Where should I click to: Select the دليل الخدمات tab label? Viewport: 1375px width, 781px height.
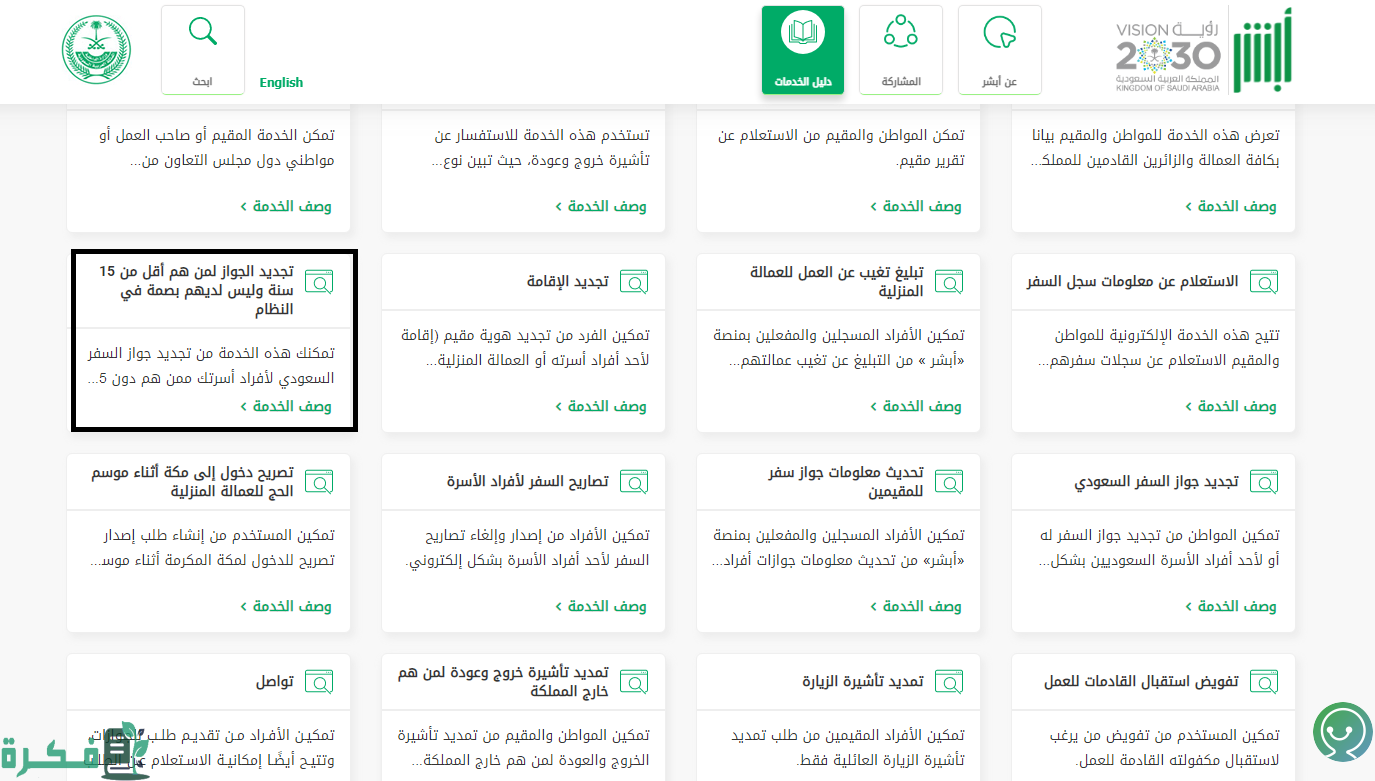pos(802,82)
